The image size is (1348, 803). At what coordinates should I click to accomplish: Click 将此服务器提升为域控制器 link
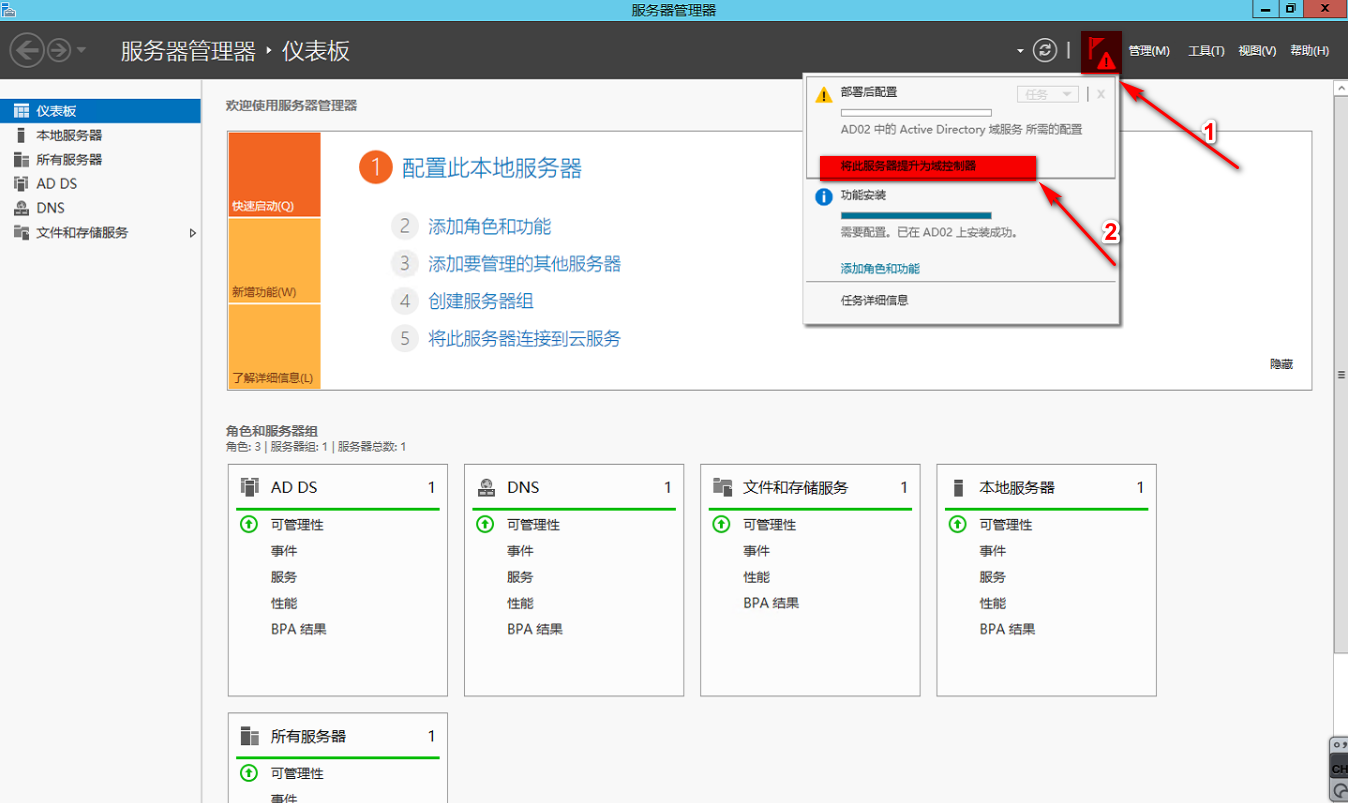908,166
